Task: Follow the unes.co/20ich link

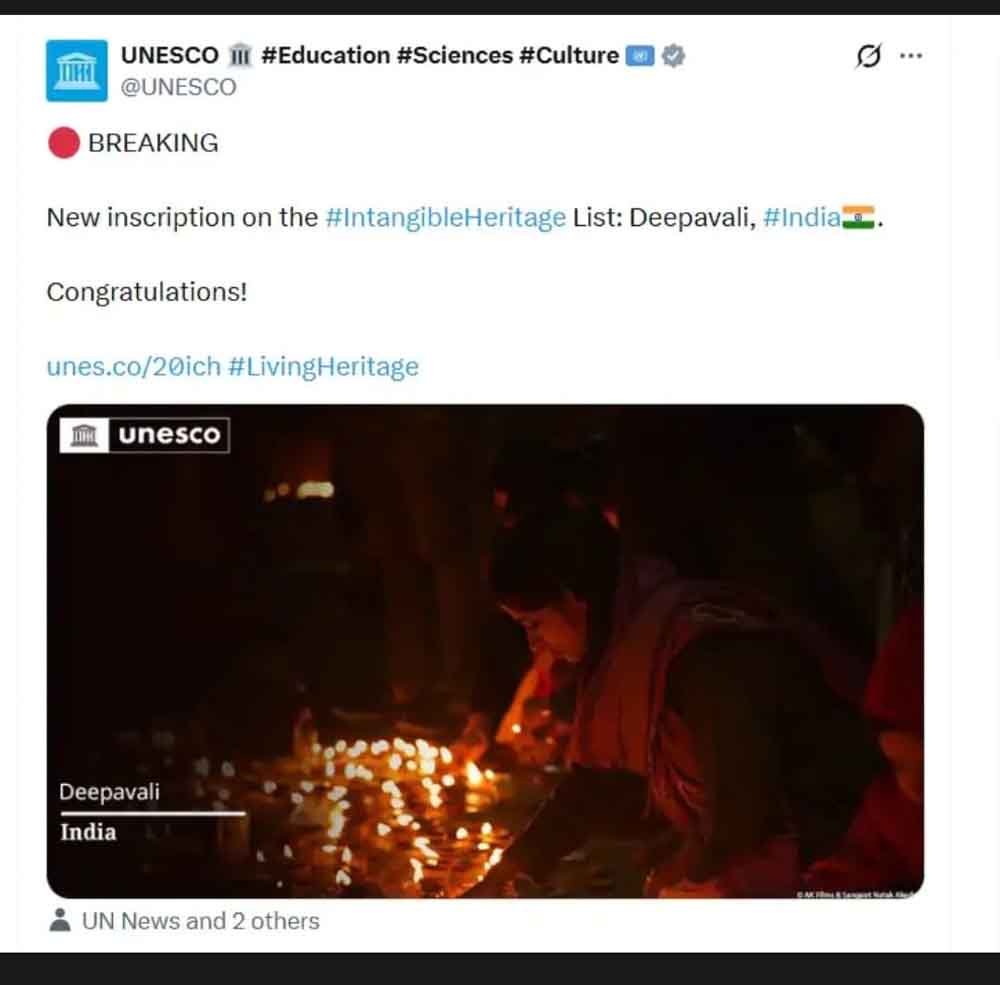Action: (x=133, y=367)
